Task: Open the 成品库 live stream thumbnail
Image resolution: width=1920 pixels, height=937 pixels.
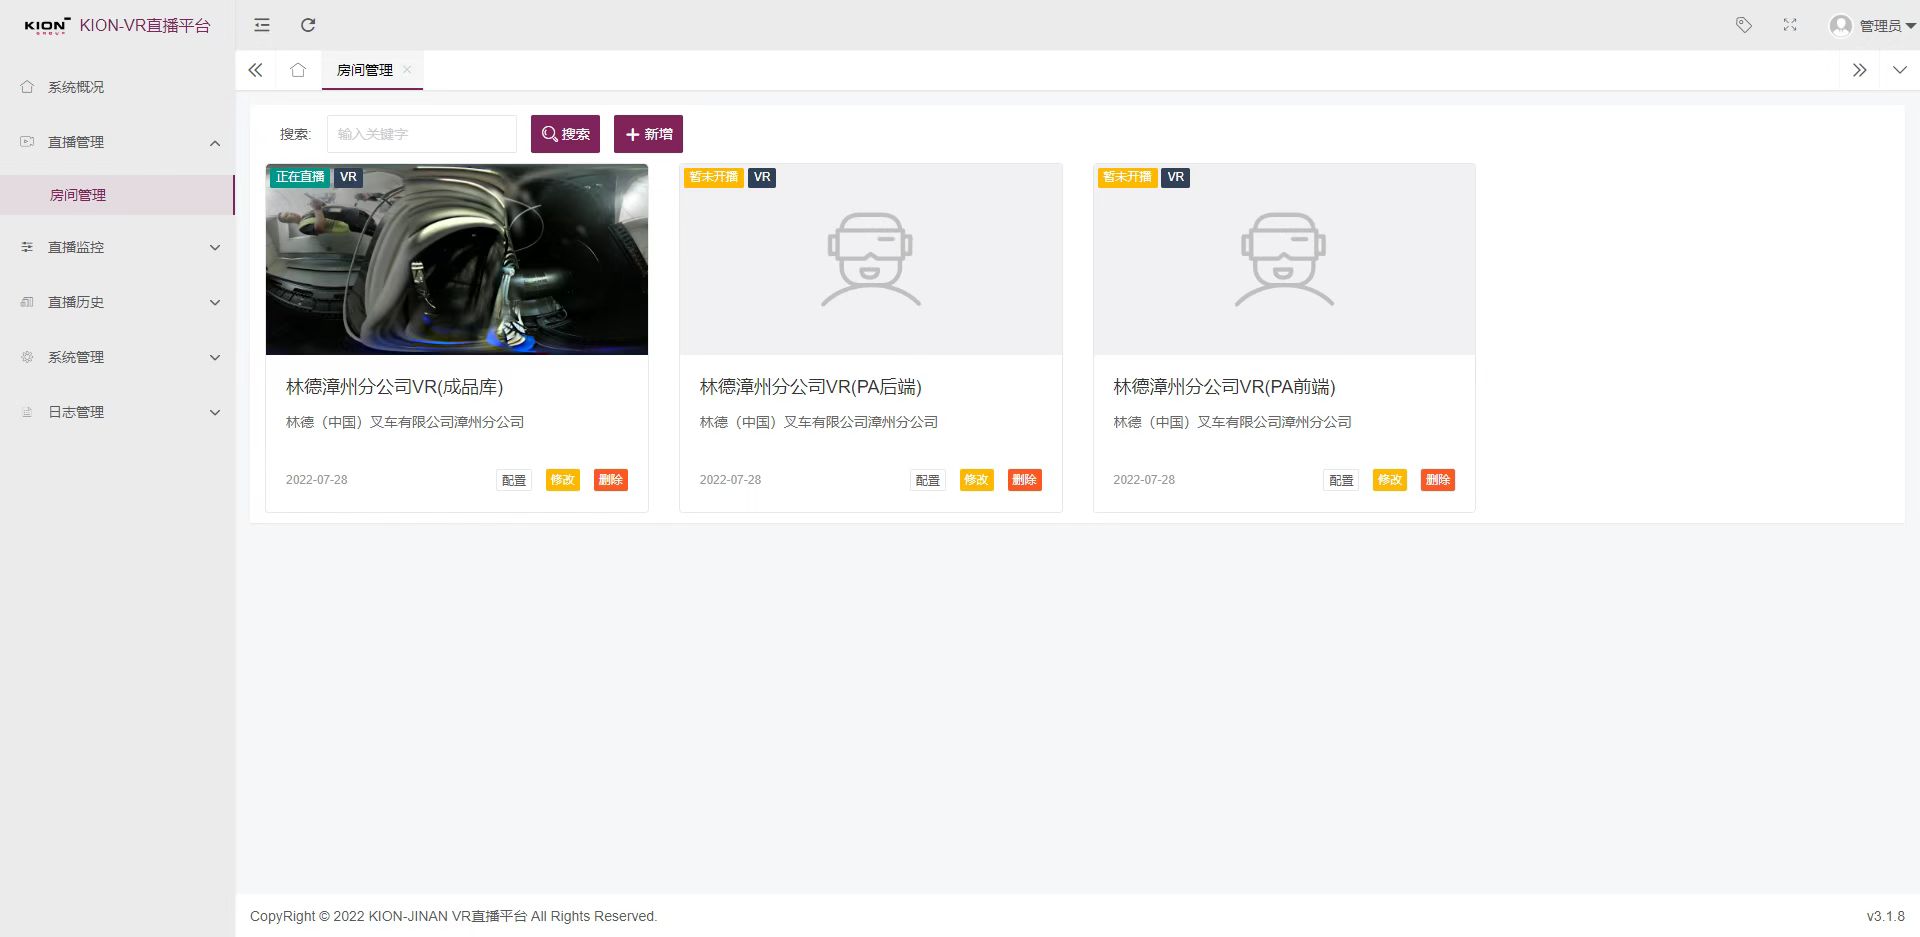Action: (x=457, y=259)
